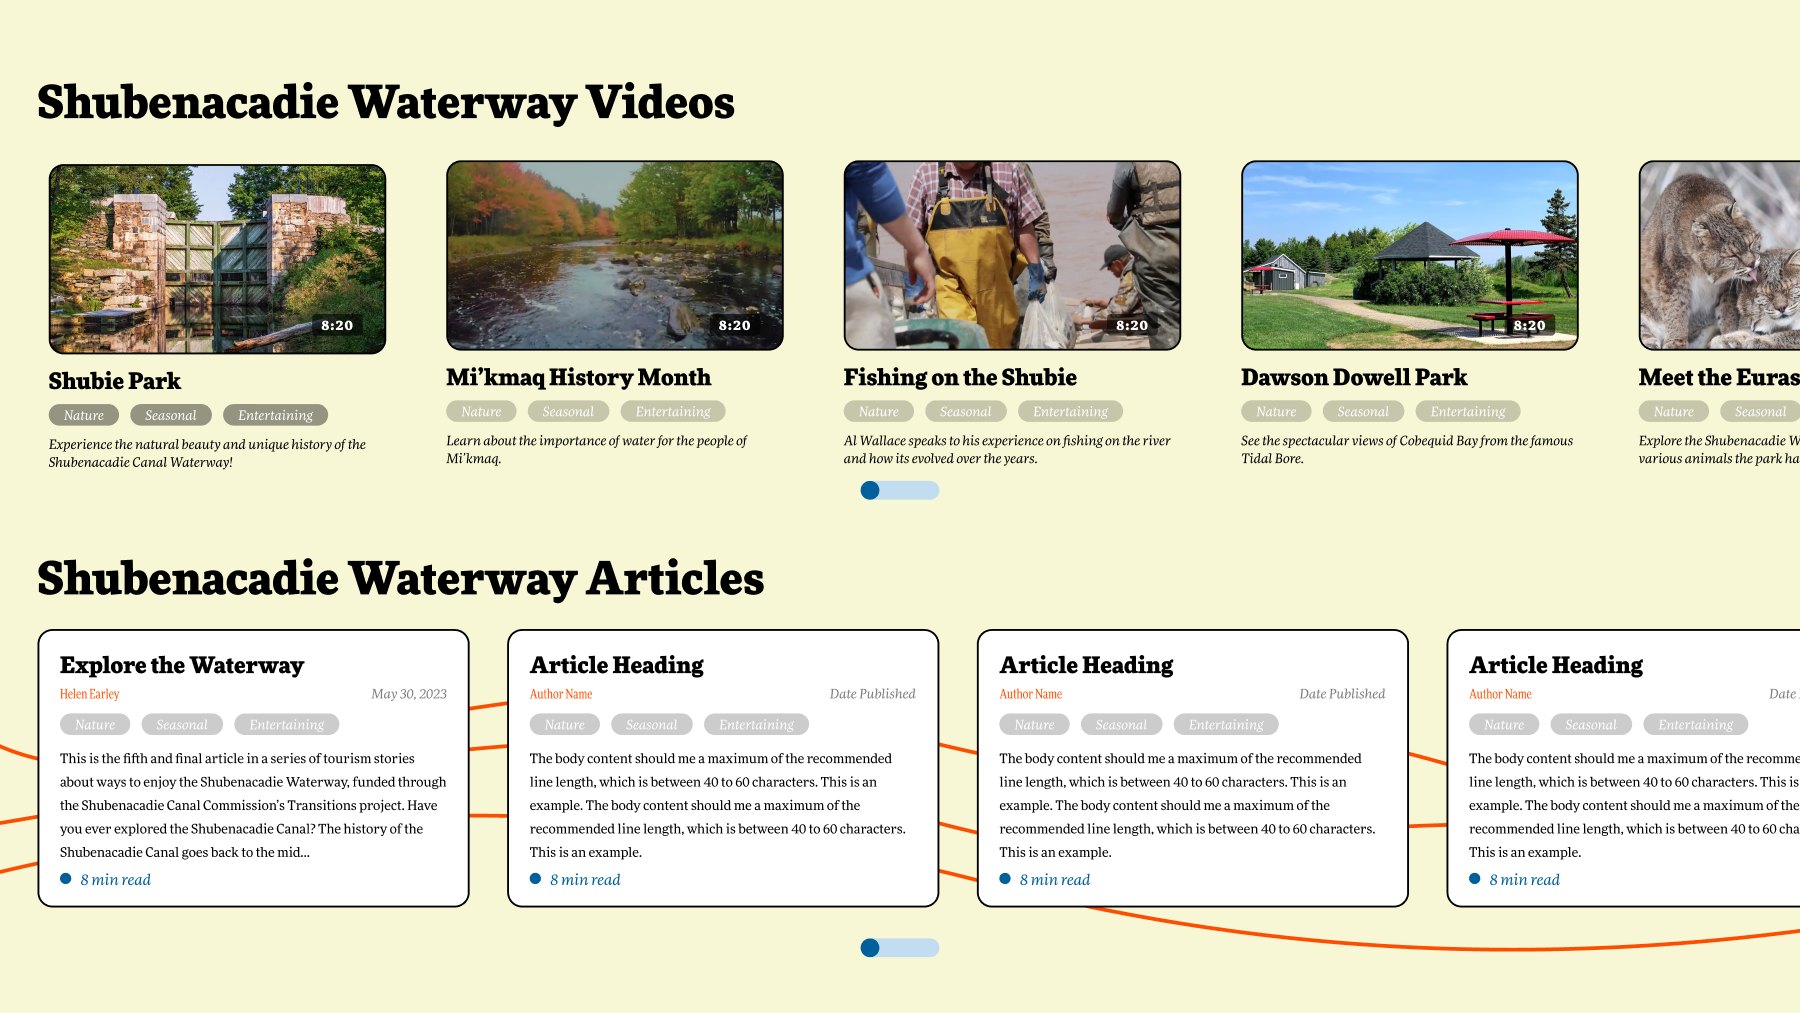Select Nature tag under Mi'kmaq History Month

pos(481,411)
